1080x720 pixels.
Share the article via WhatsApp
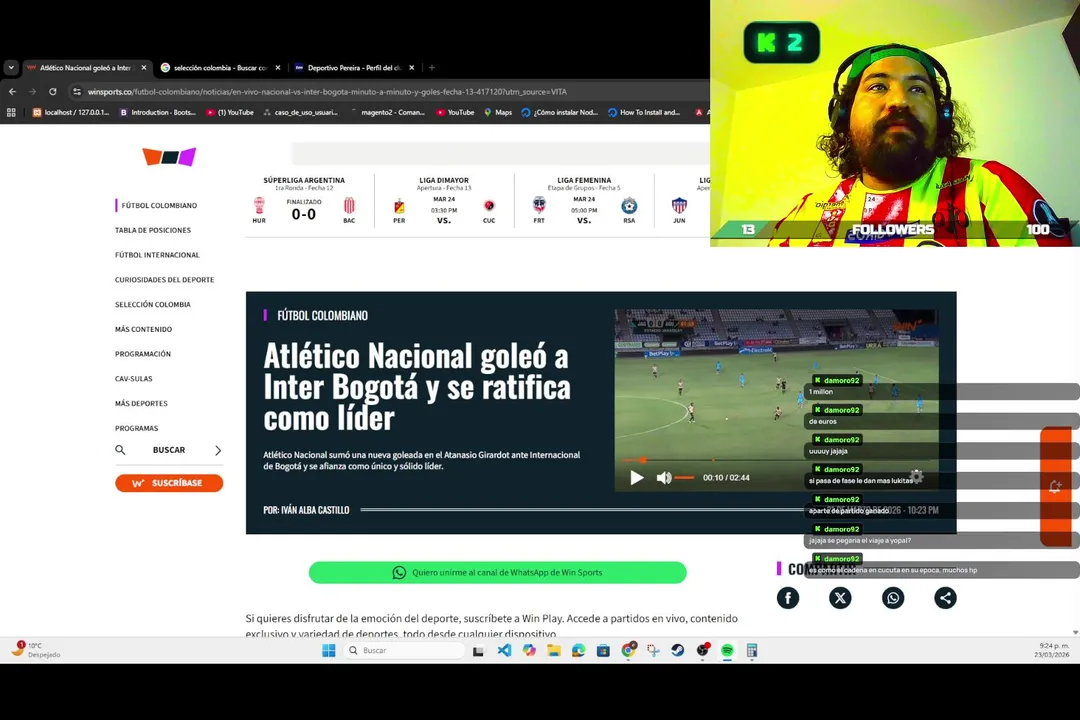893,598
